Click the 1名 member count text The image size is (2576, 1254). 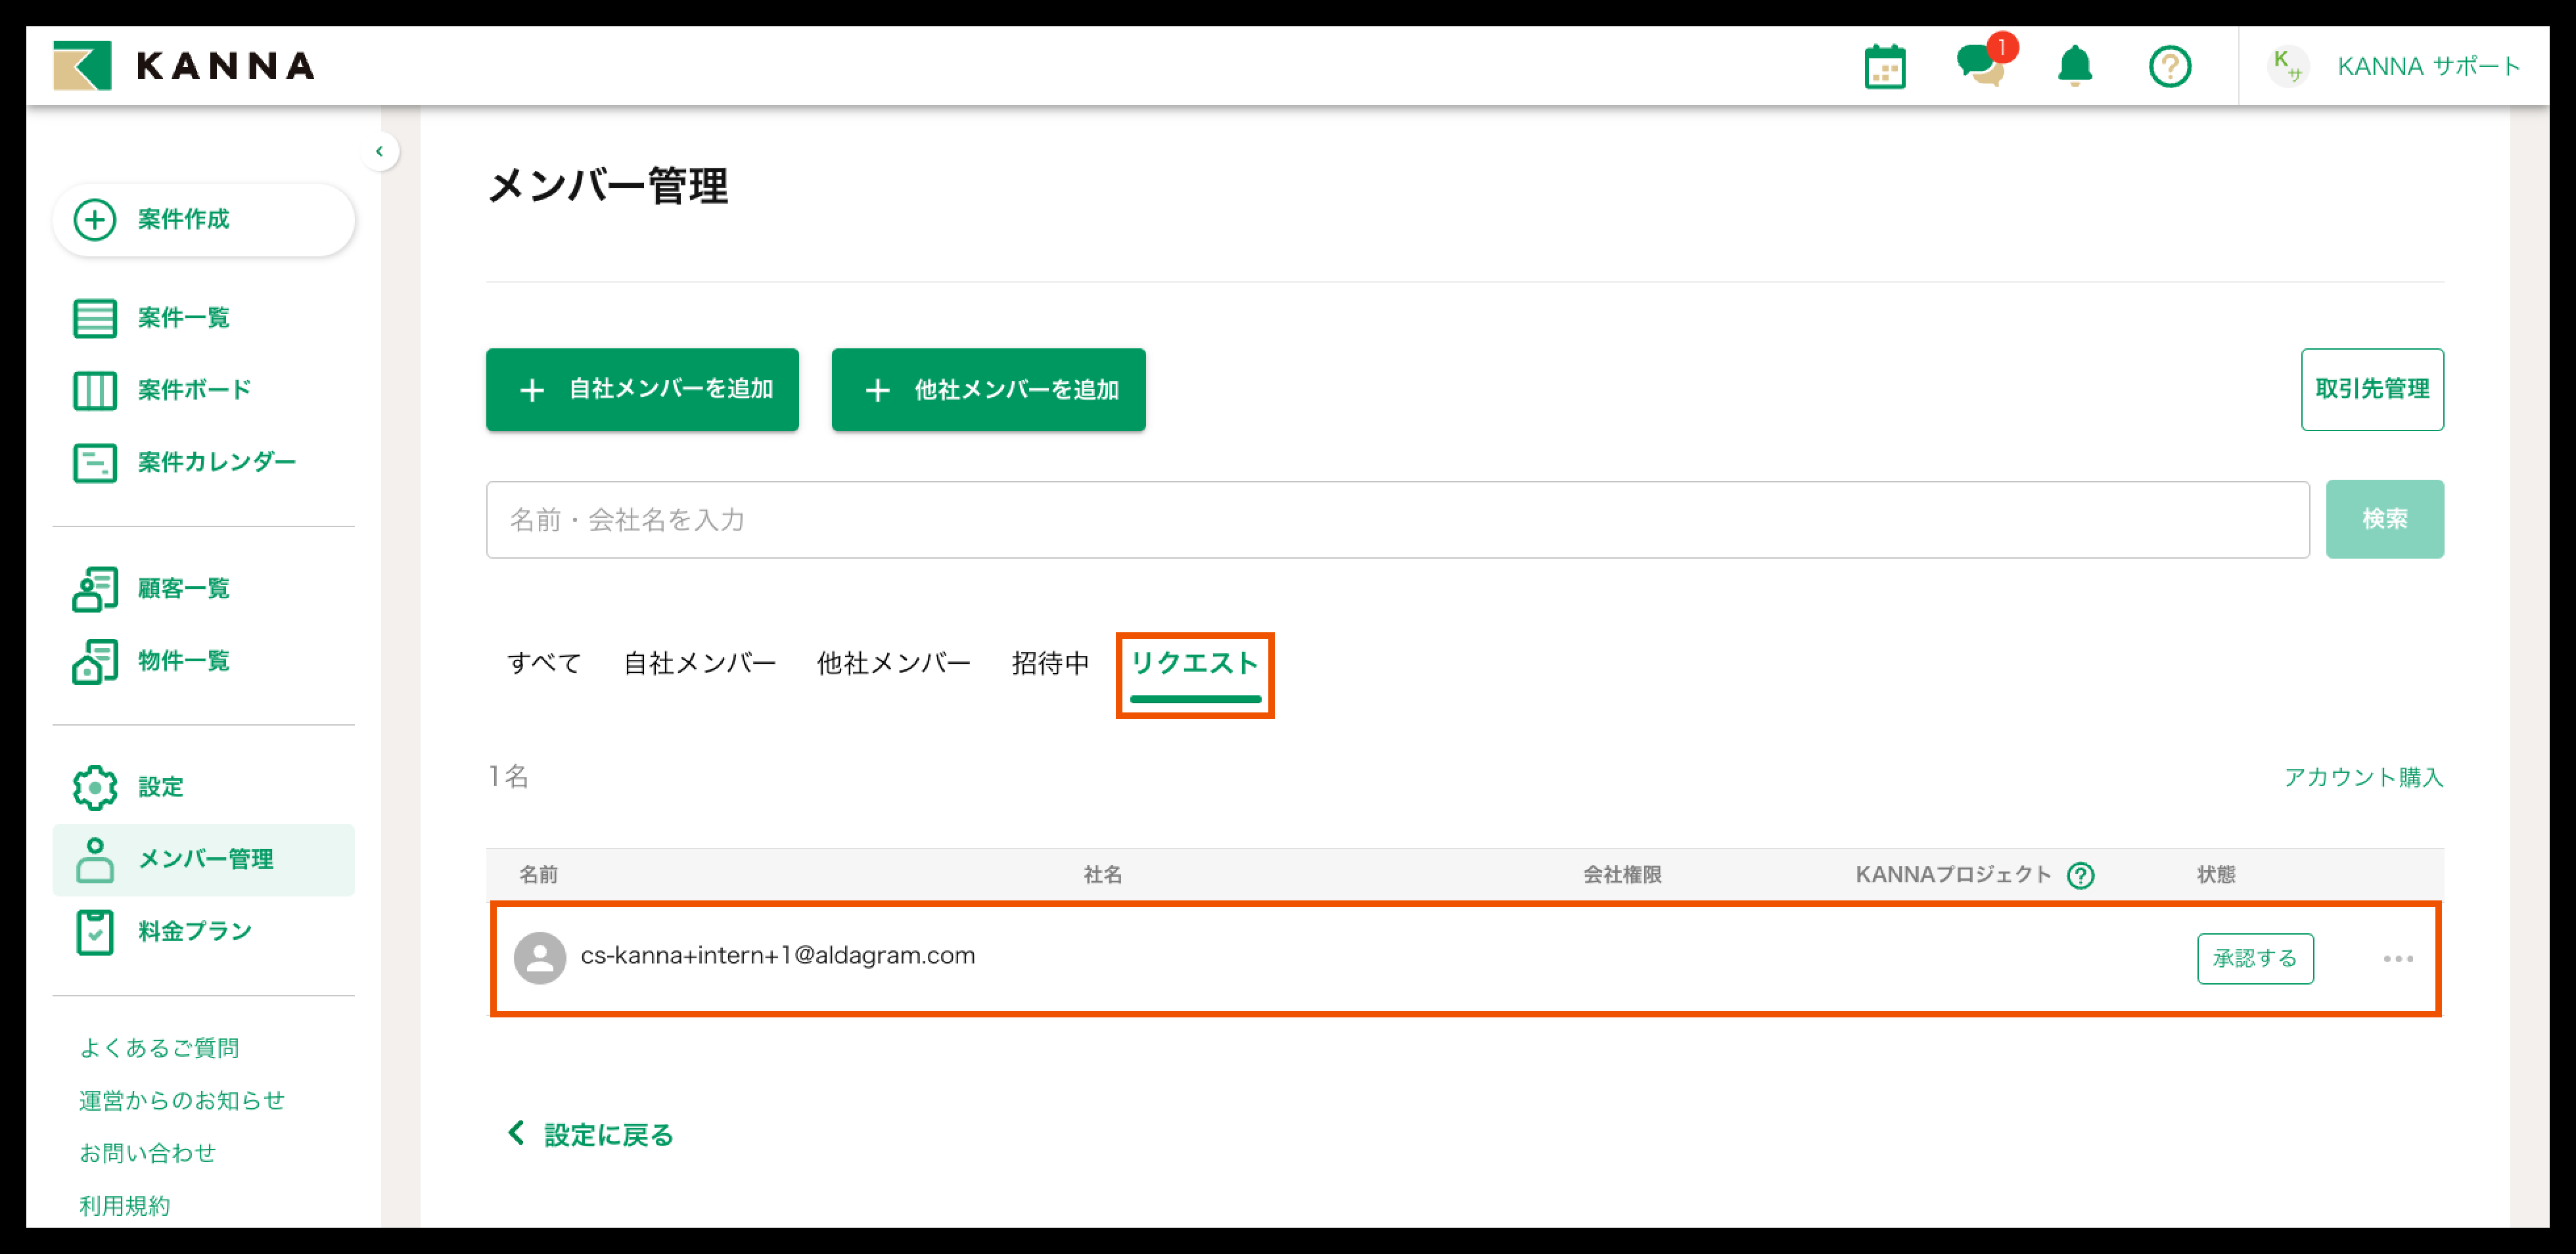point(508,777)
